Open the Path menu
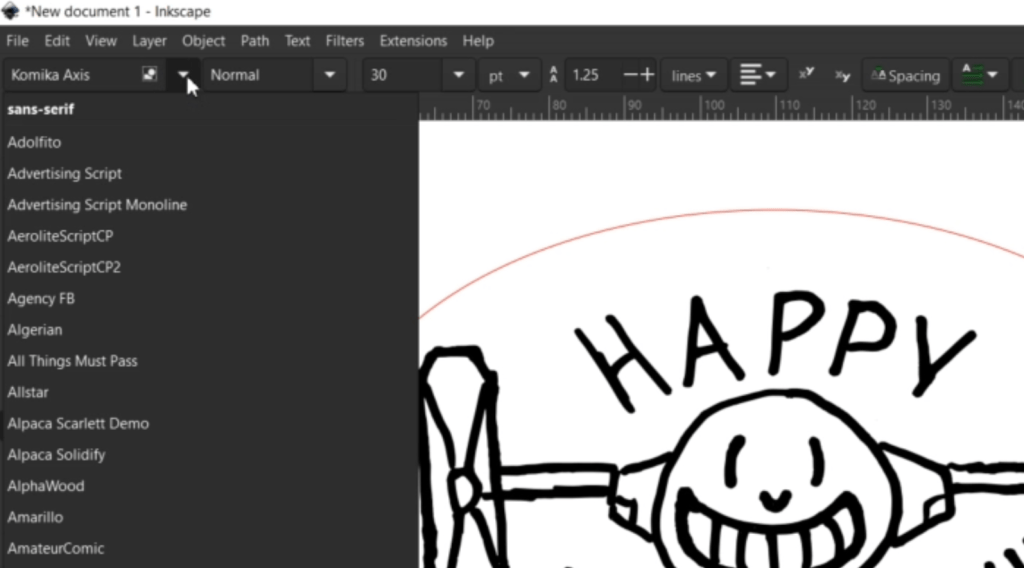The height and width of the screenshot is (568, 1024). [255, 41]
